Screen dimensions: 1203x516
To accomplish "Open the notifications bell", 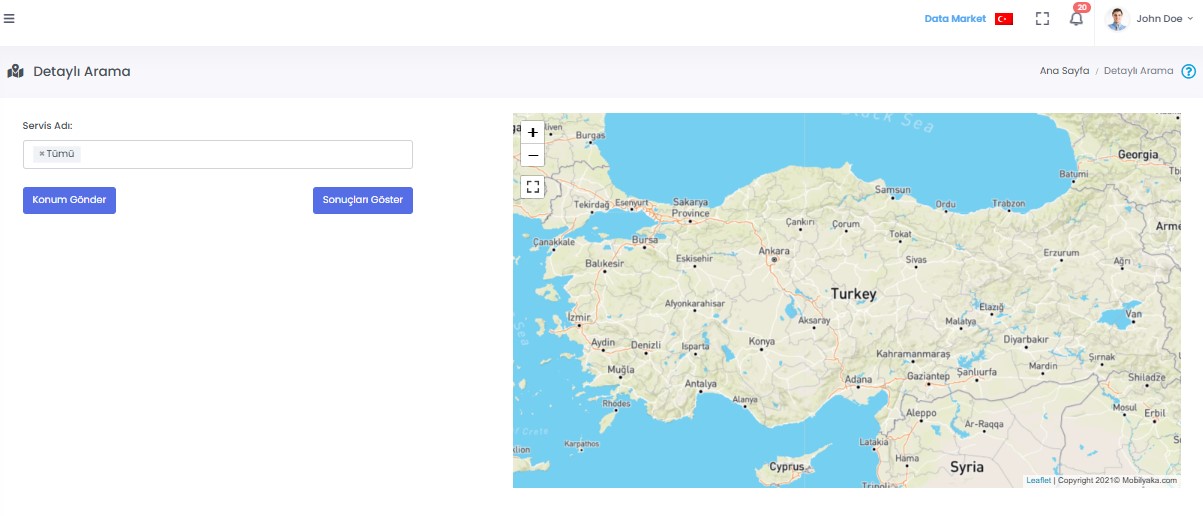I will pyautogui.click(x=1076, y=19).
